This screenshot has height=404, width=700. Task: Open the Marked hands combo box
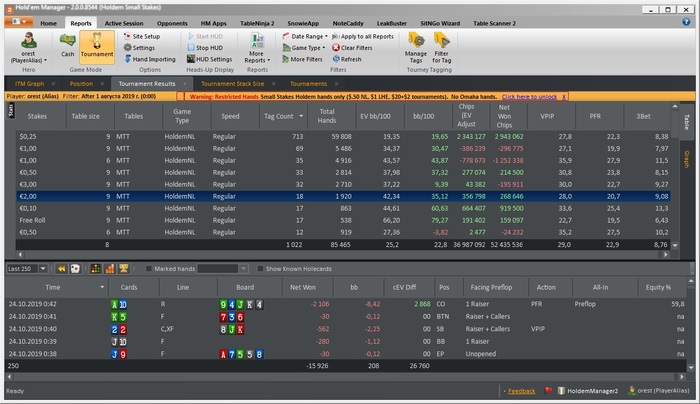[x=222, y=268]
